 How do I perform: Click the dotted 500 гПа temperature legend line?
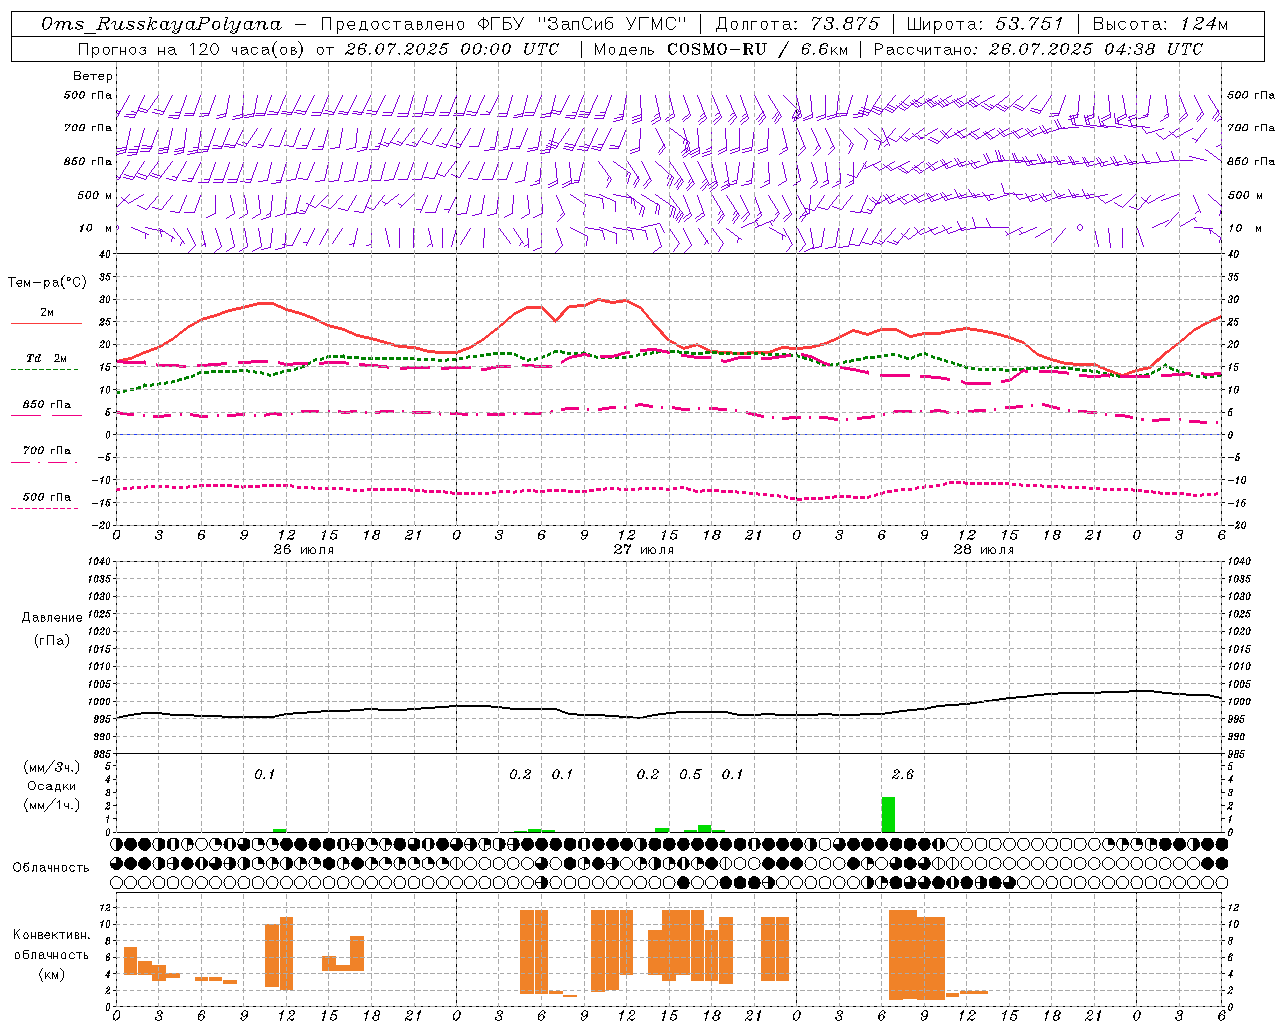click(x=44, y=508)
